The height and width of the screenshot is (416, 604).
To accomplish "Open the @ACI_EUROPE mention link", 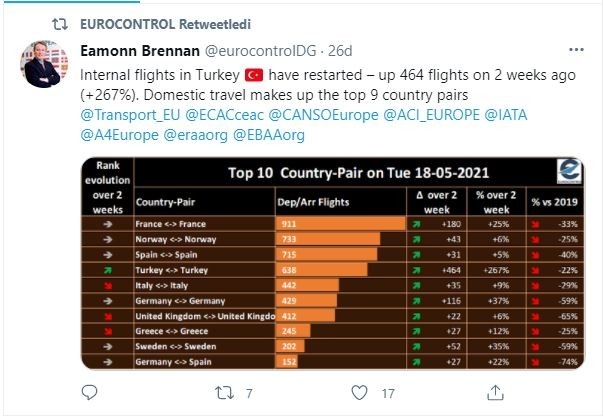I will (x=435, y=117).
